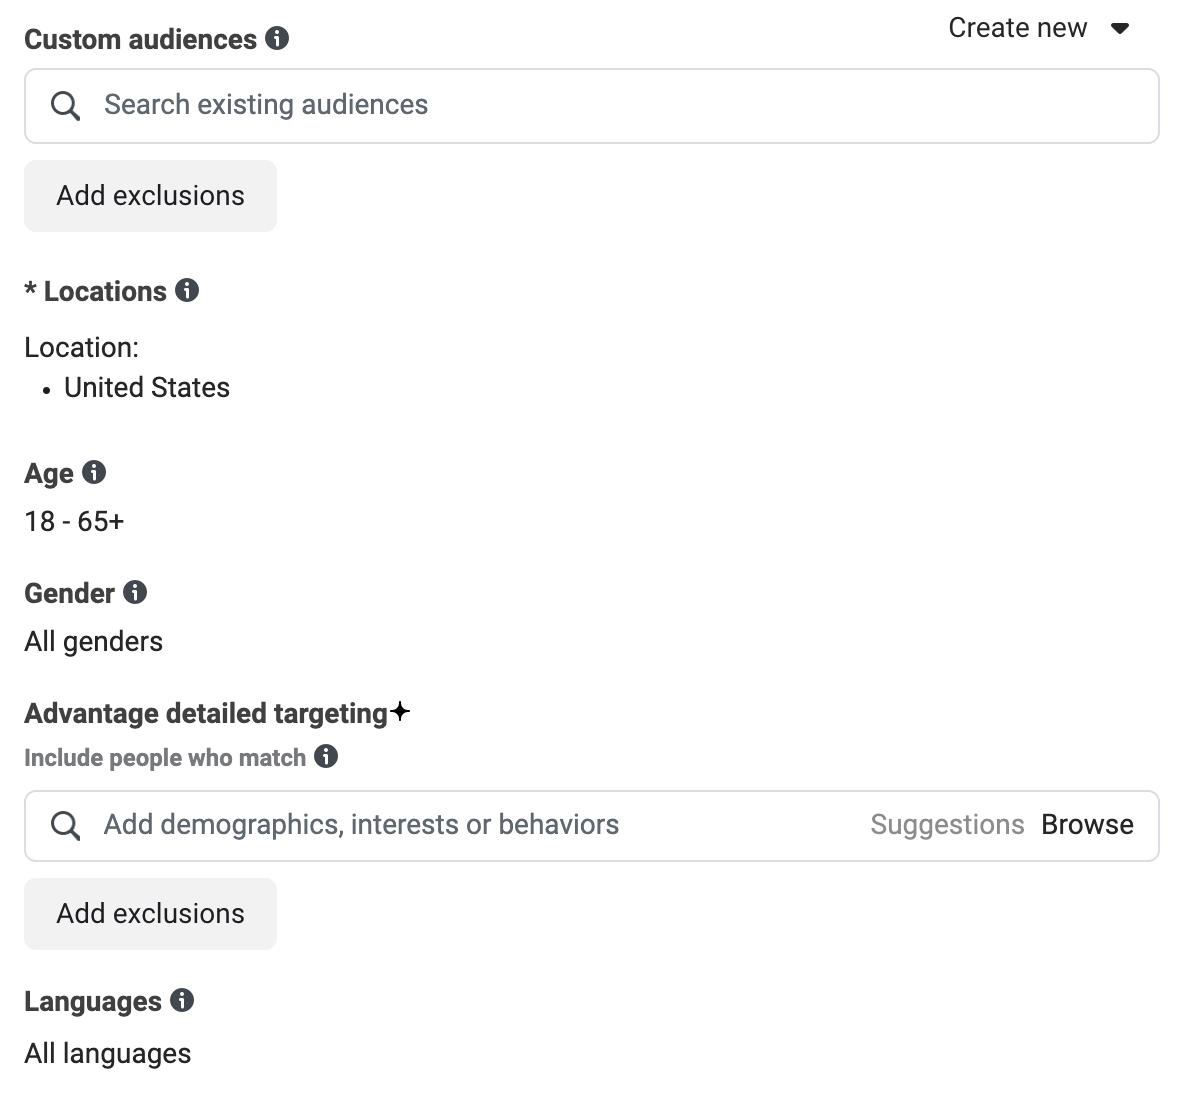Image resolution: width=1184 pixels, height=1102 pixels.
Task: Open the Create new dropdown
Action: pos(1039,28)
